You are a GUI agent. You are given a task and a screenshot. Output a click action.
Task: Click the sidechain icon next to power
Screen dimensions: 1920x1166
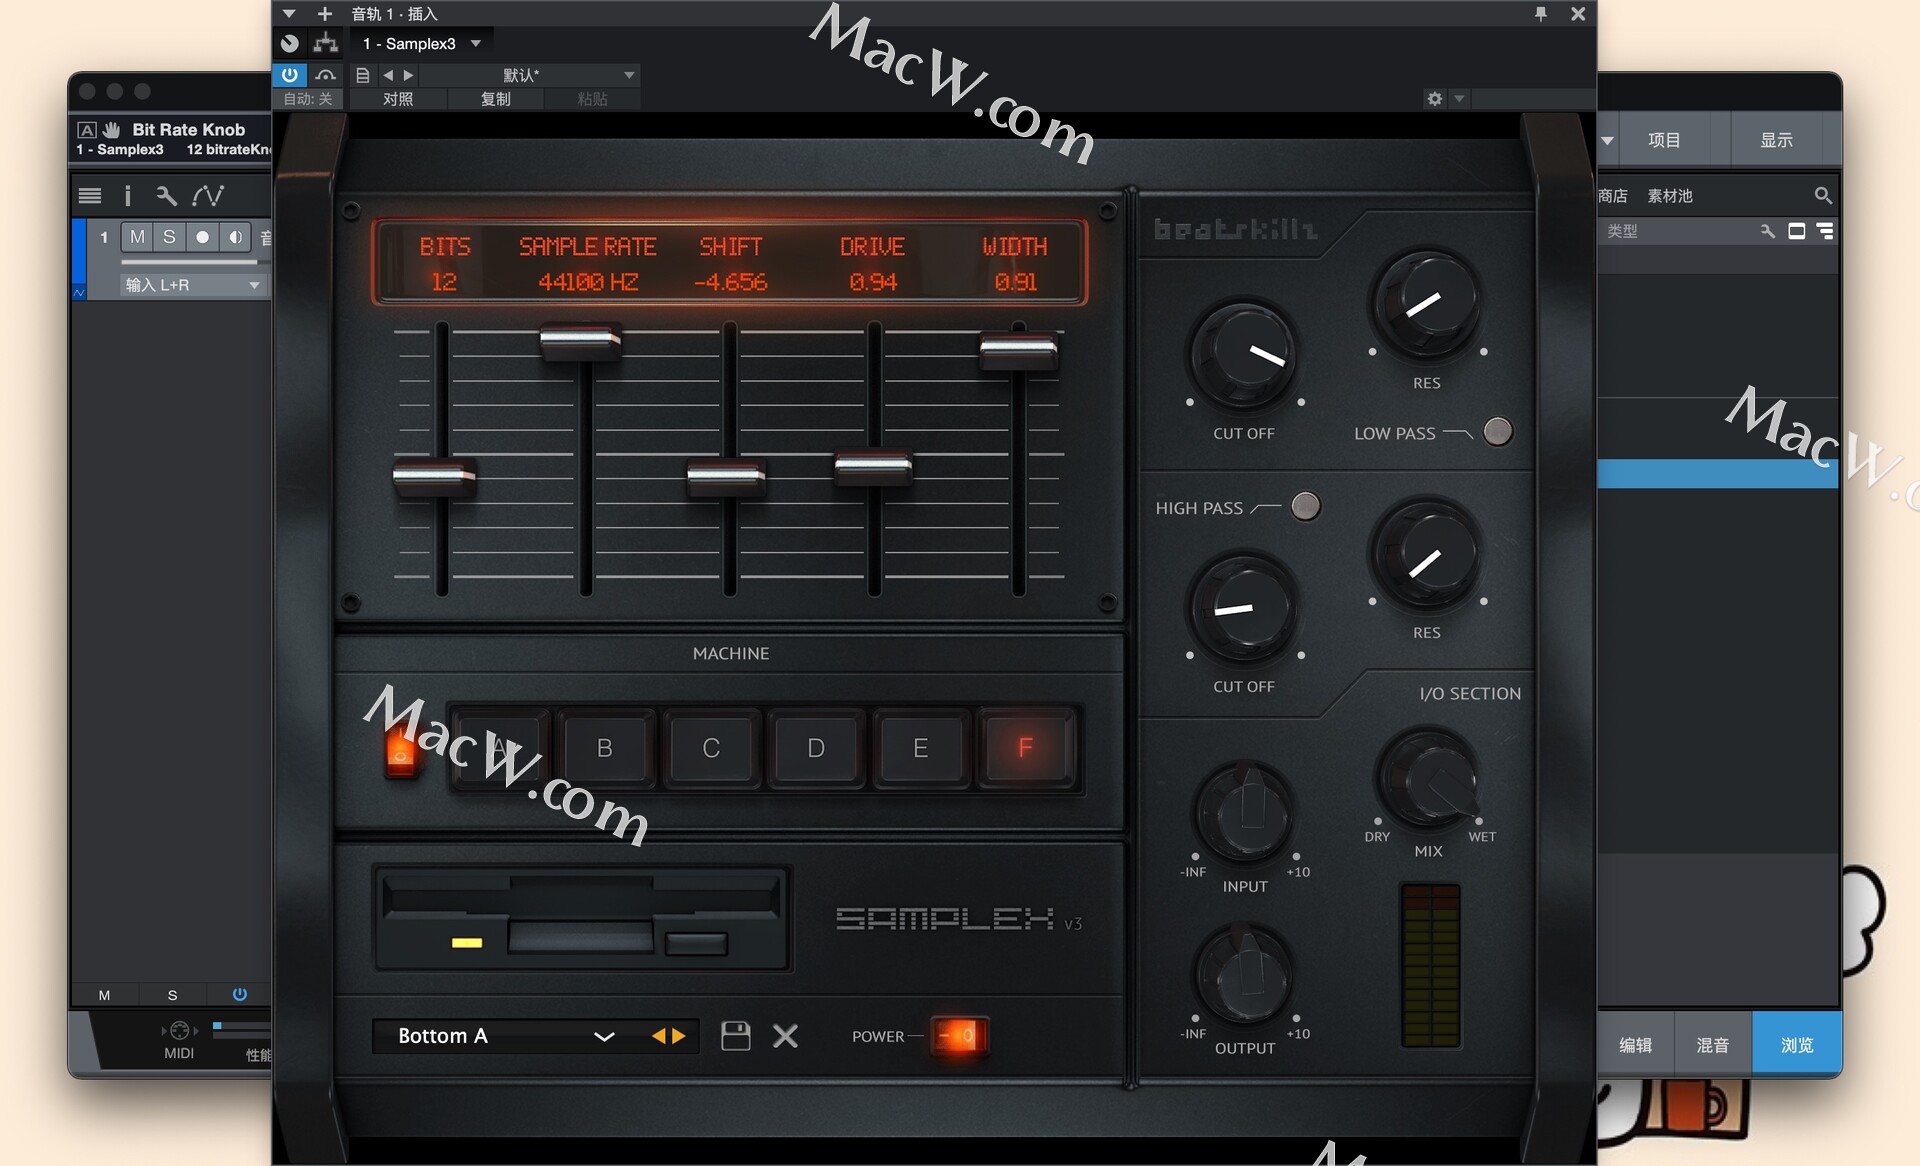(x=325, y=75)
